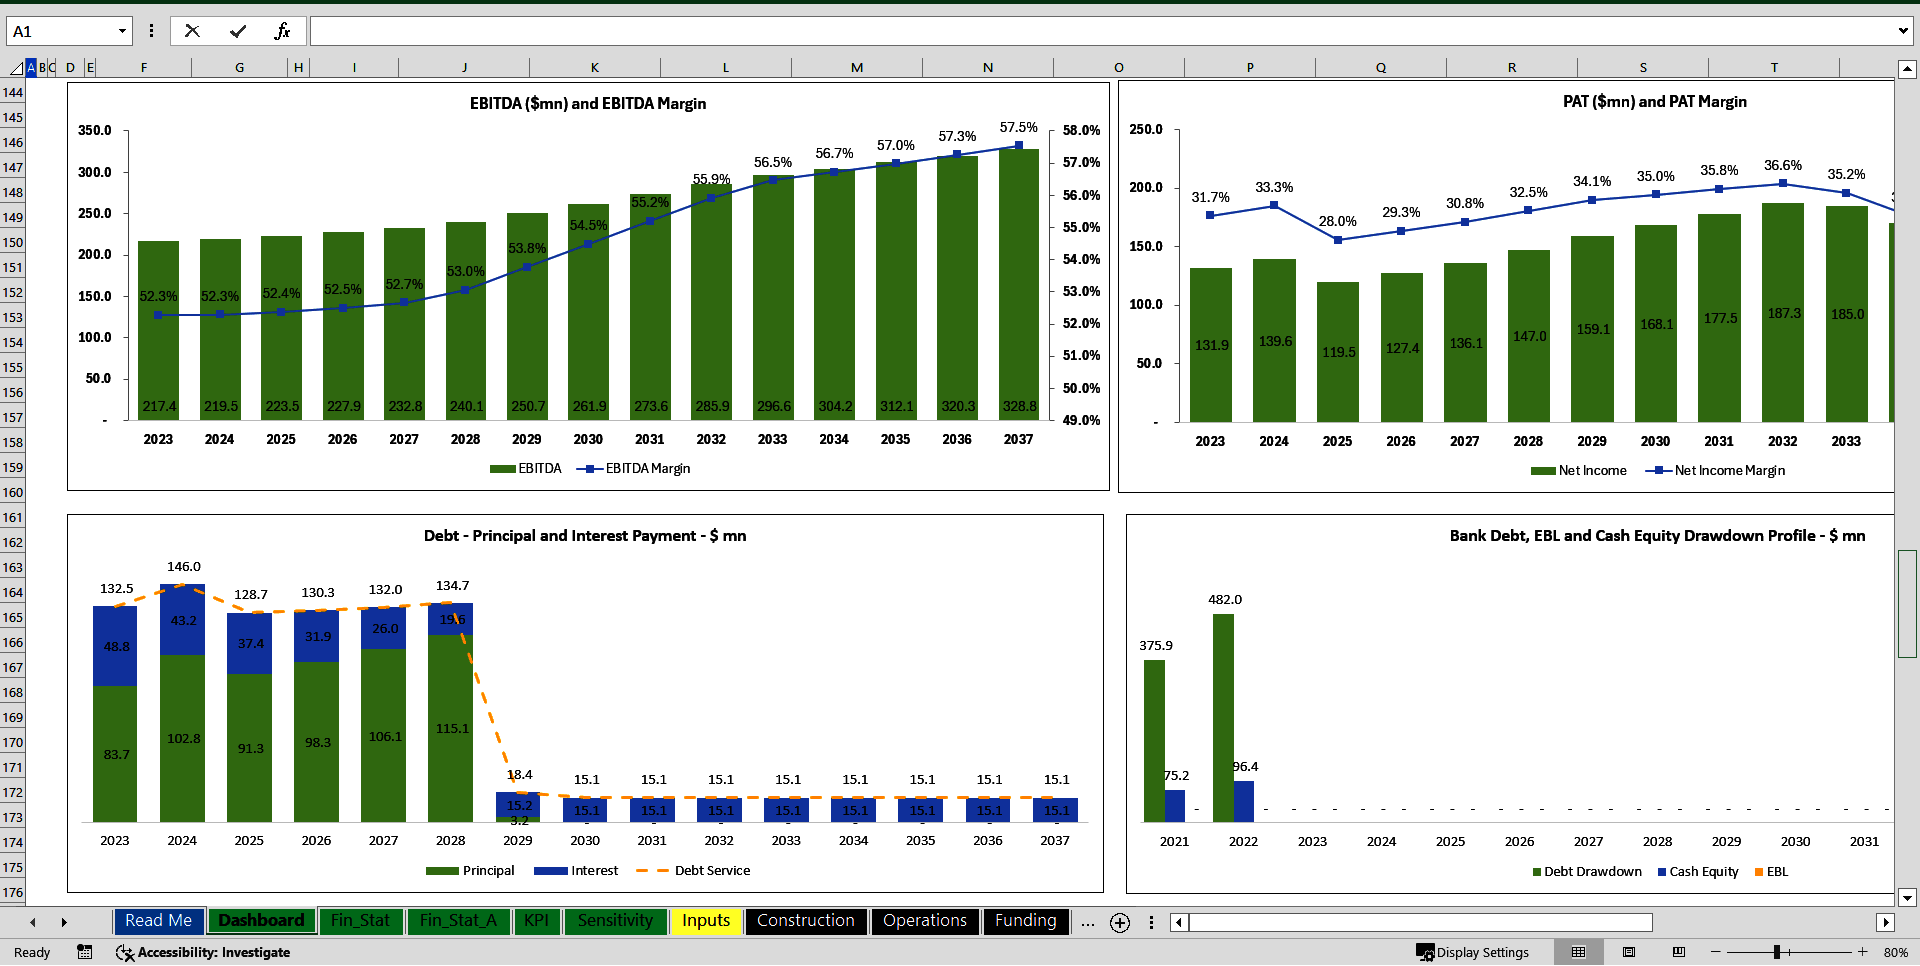Select the Normal view icon in the status bar
This screenshot has width=1920, height=966.
click(x=1578, y=952)
